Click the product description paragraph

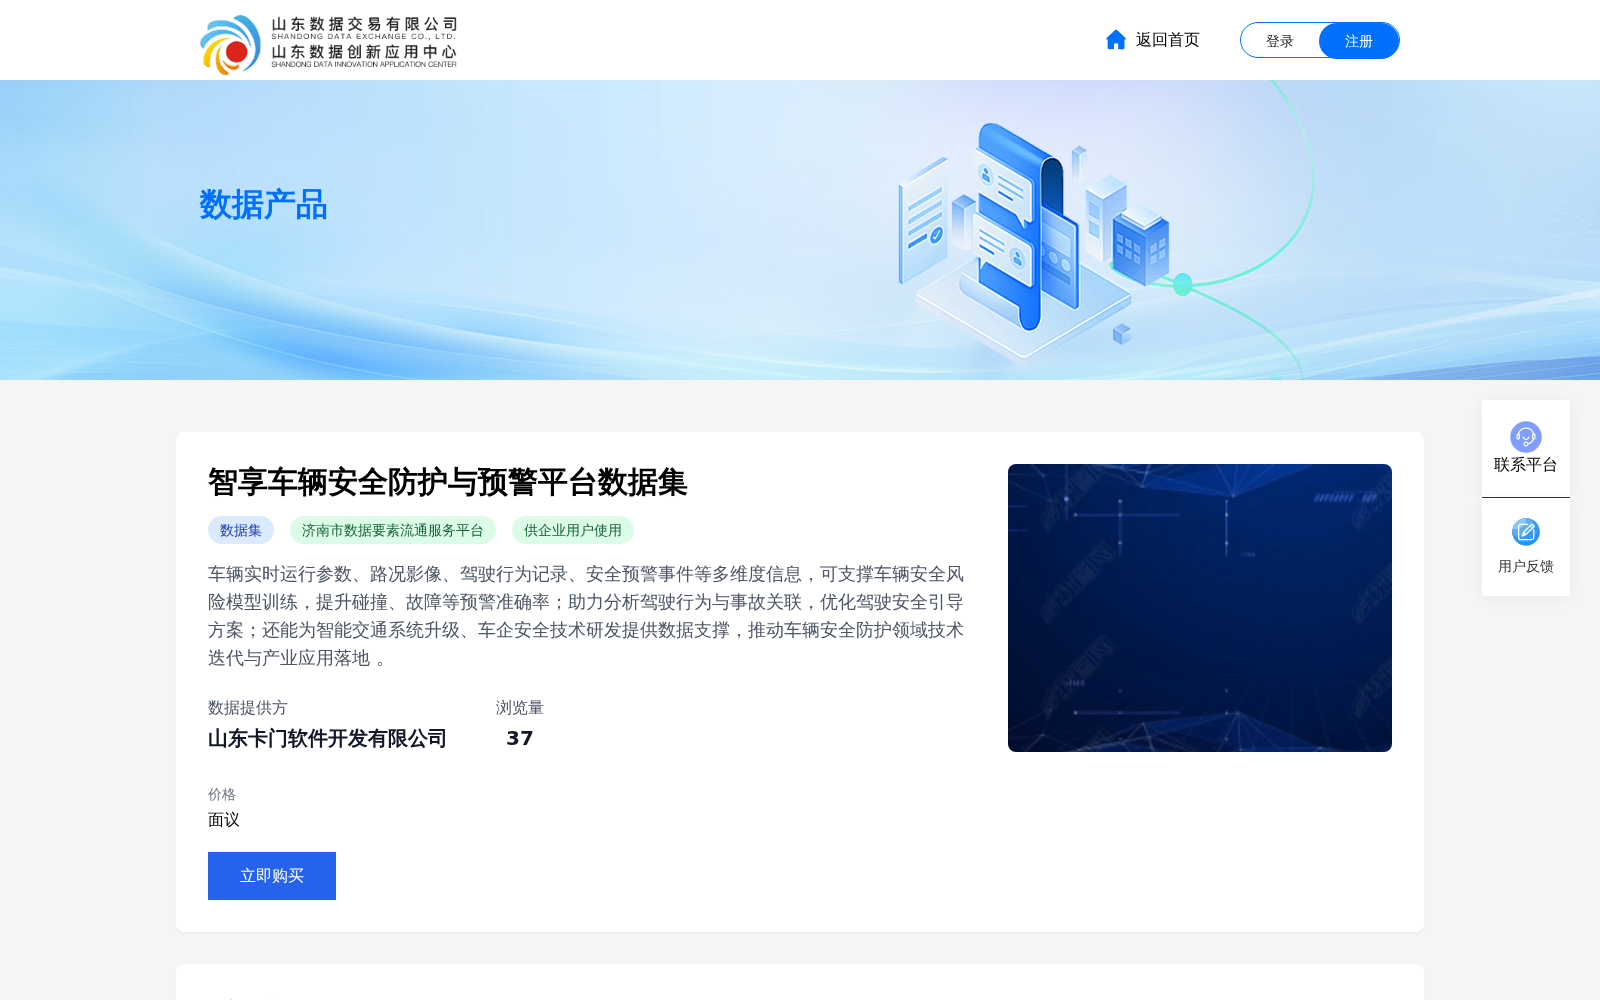pyautogui.click(x=586, y=616)
